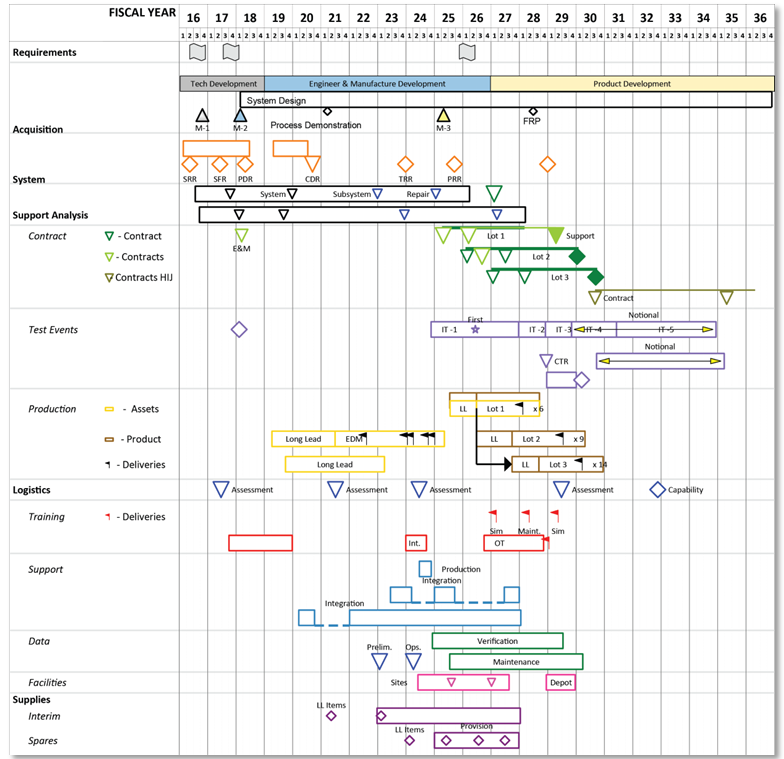The height and width of the screenshot is (759, 784).
Task: Click the Prelim. blue triangle
Action: click(380, 661)
